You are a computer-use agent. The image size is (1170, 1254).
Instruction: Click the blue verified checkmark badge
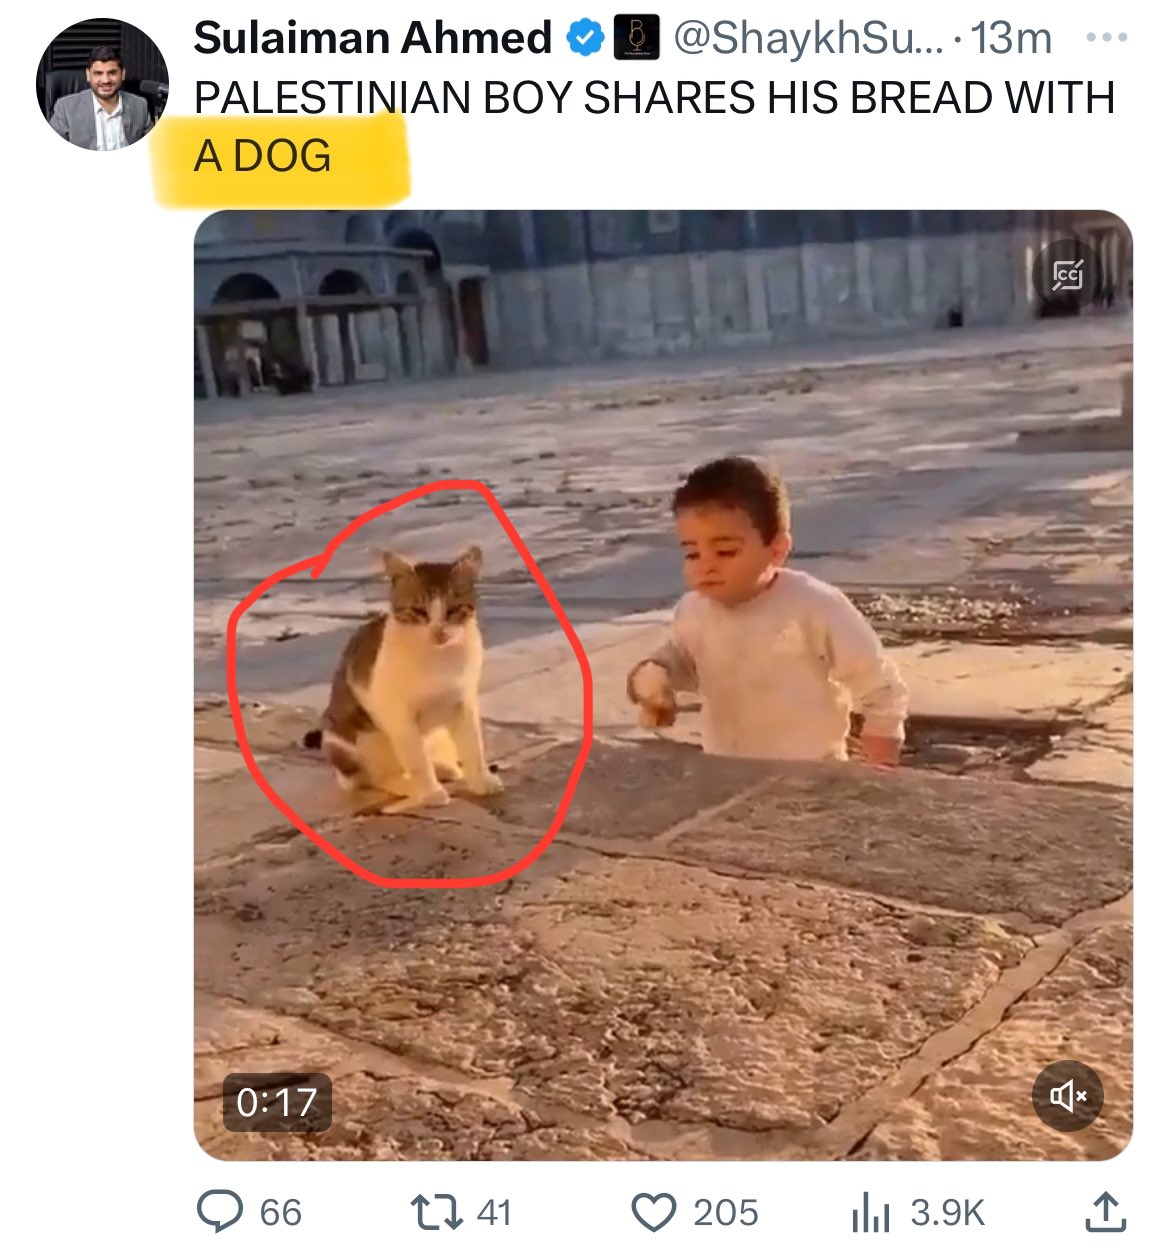click(x=586, y=39)
